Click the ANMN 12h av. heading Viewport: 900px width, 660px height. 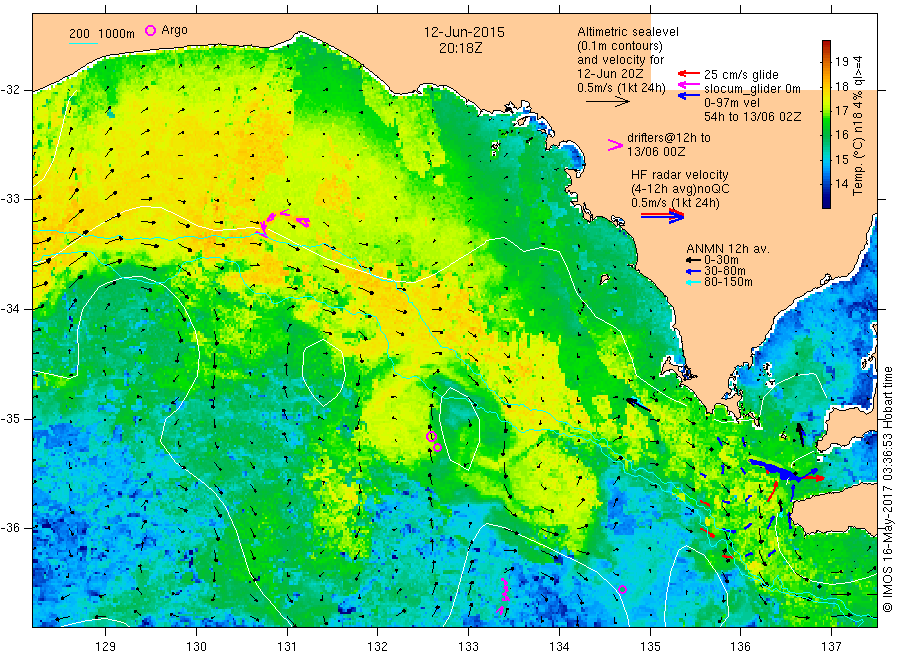coord(728,249)
